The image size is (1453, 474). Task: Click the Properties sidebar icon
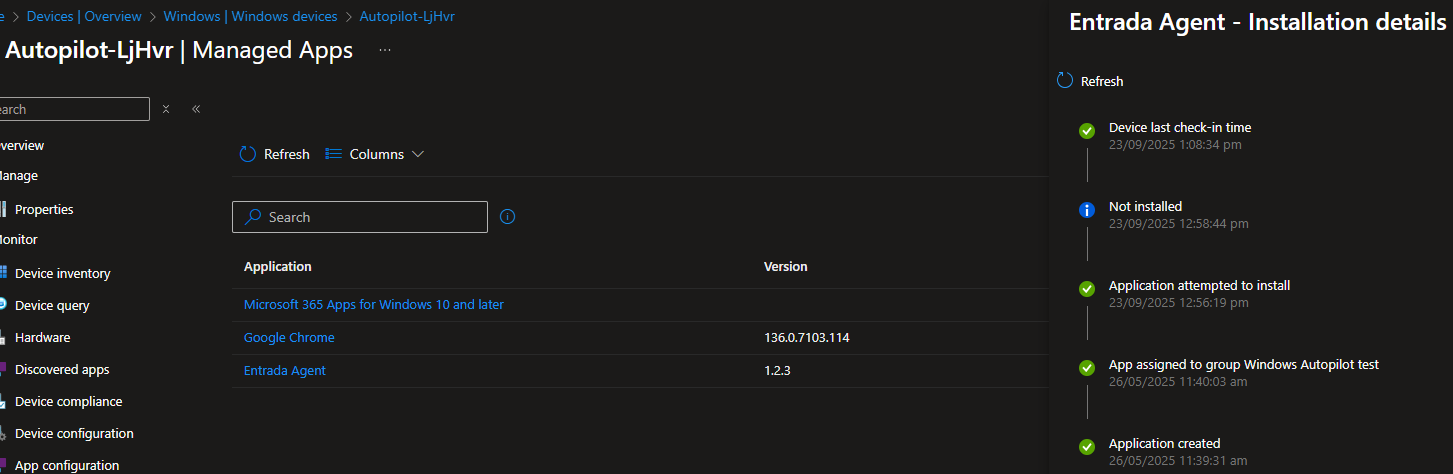3,209
